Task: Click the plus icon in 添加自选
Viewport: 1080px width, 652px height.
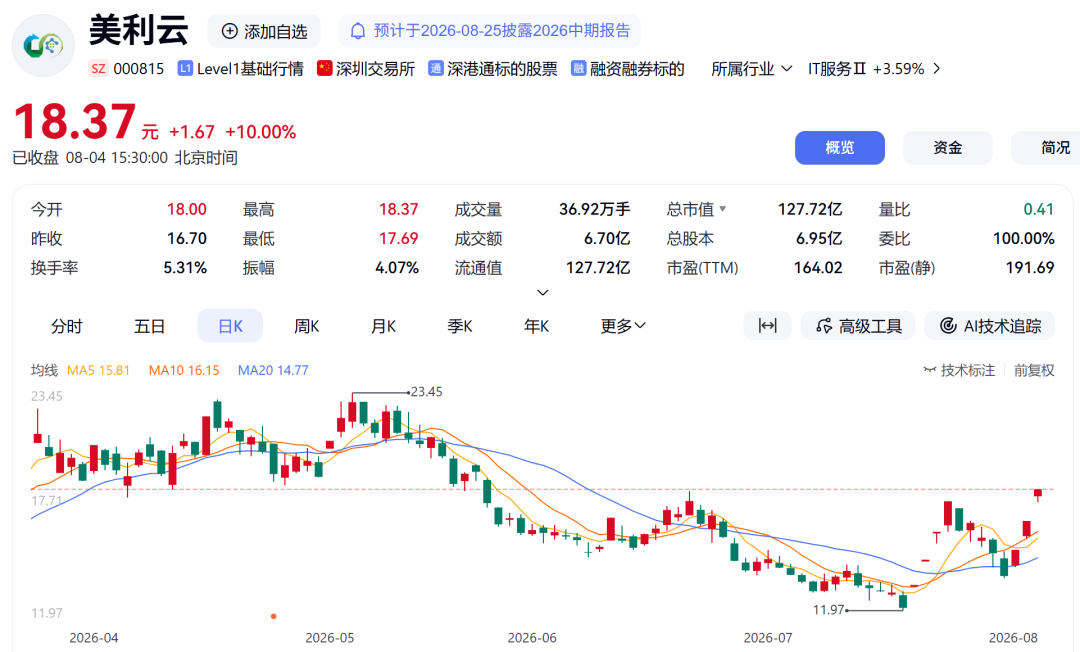Action: pyautogui.click(x=229, y=31)
